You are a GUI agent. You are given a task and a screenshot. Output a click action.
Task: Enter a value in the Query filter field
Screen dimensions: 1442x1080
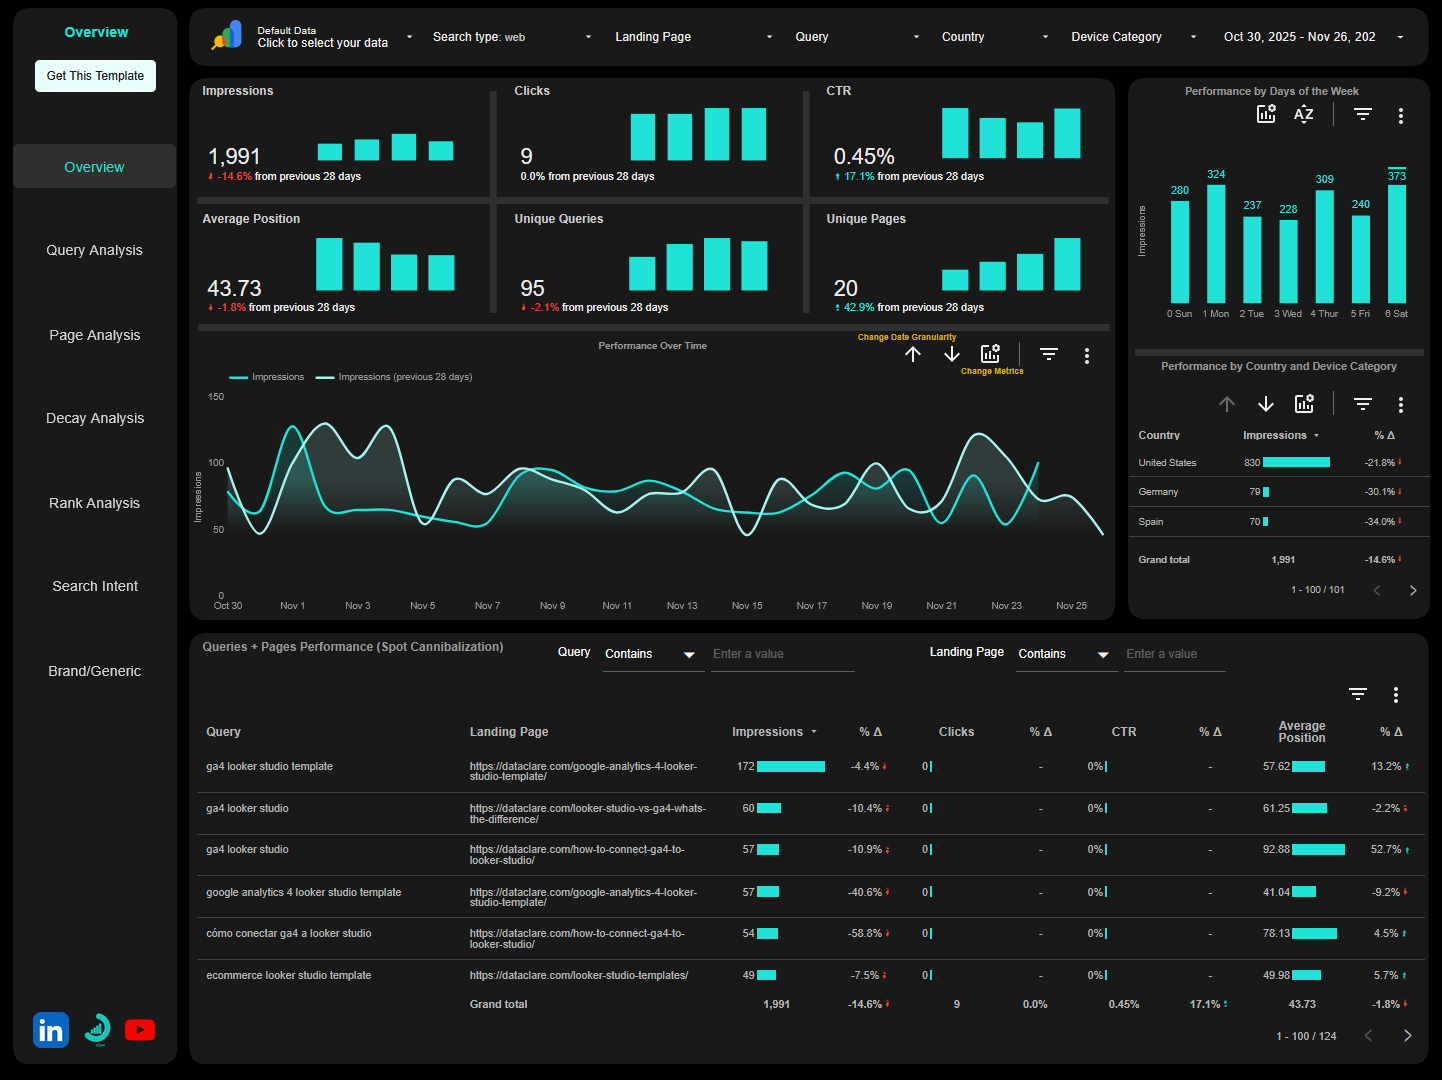[x=782, y=654]
